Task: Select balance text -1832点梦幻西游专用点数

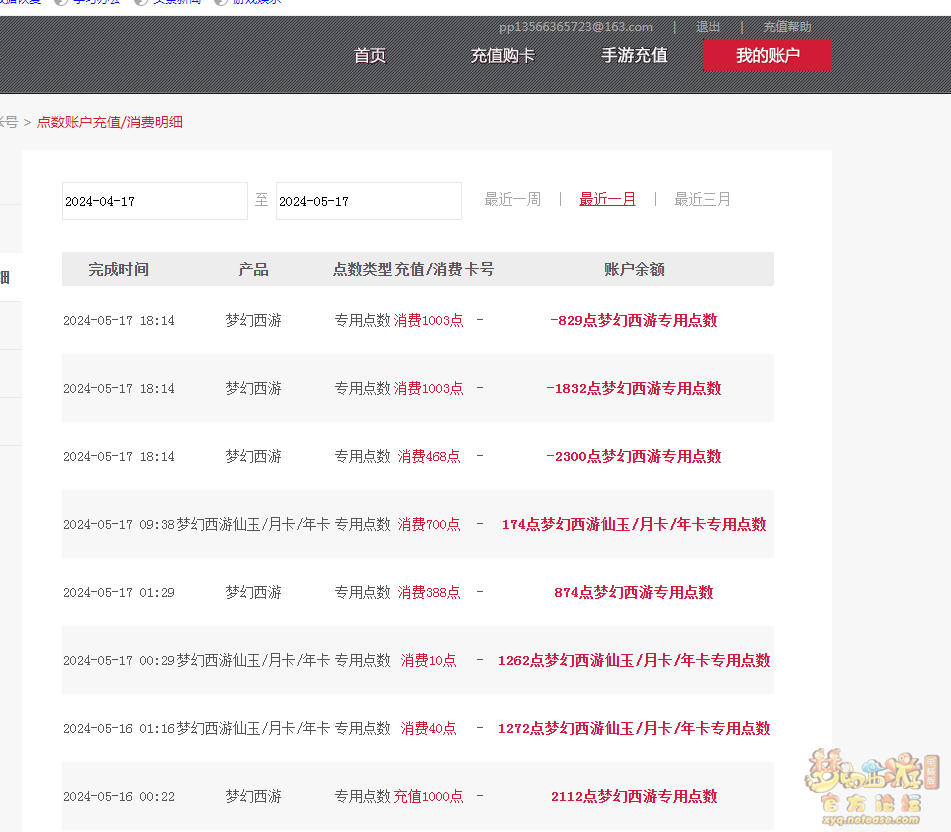Action: pyautogui.click(x=634, y=388)
